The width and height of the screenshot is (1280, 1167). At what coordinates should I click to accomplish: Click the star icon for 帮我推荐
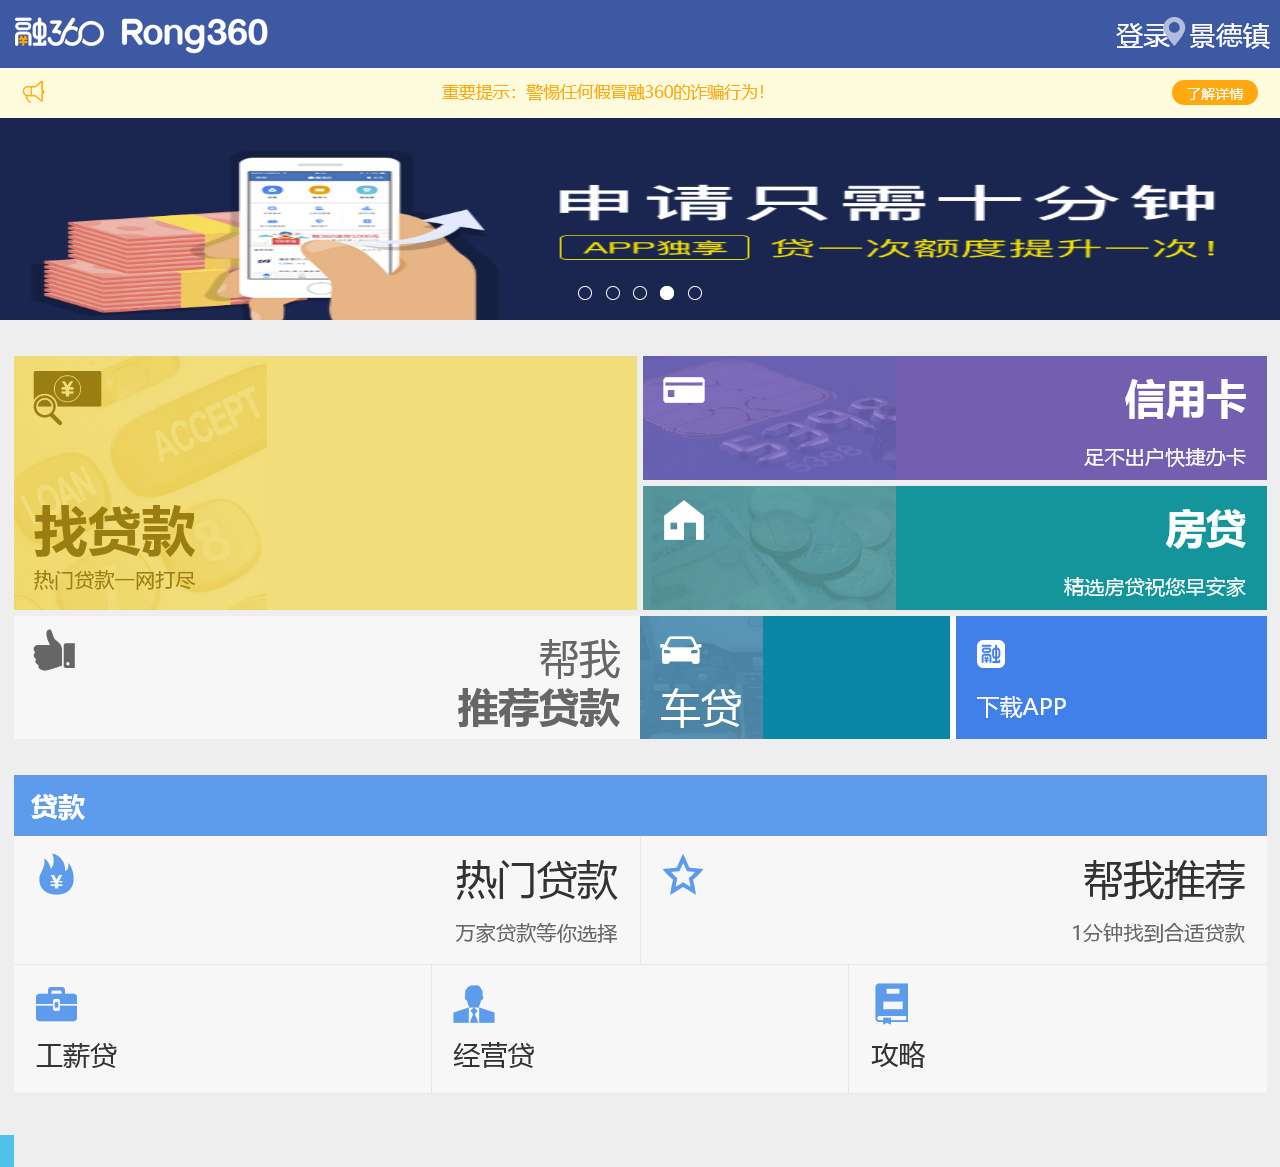point(683,875)
